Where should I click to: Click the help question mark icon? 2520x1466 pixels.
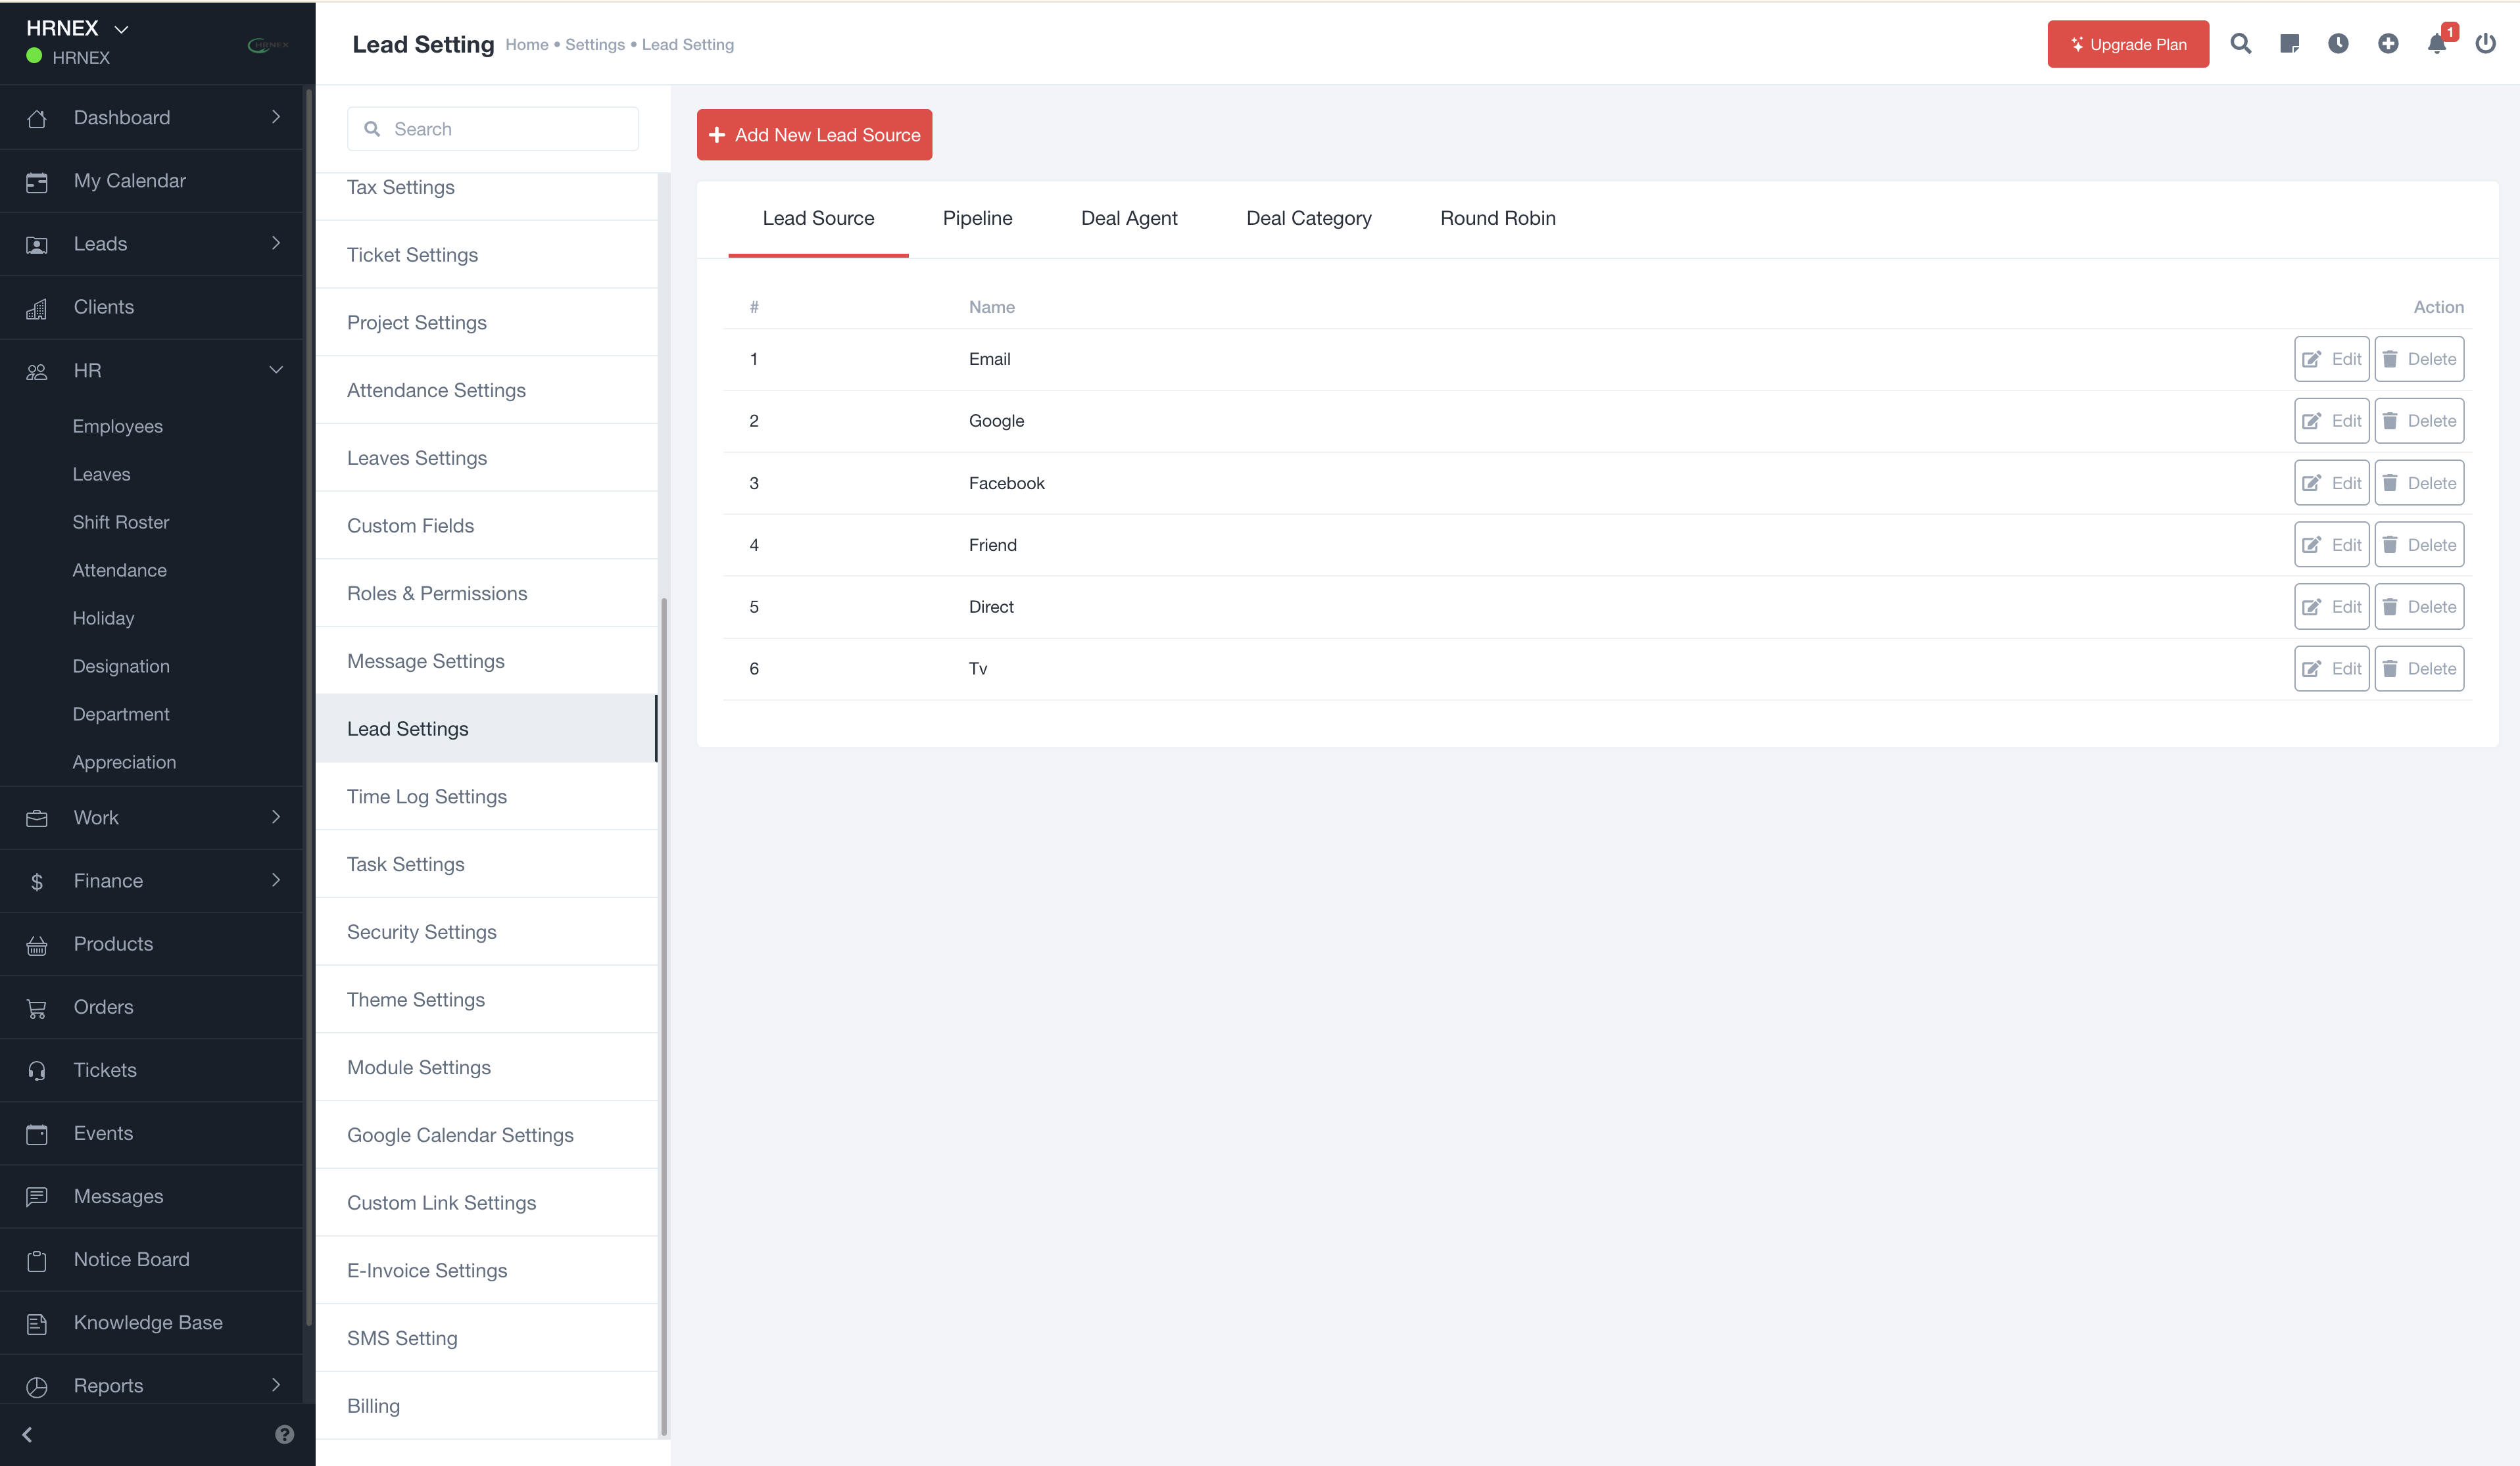click(284, 1434)
